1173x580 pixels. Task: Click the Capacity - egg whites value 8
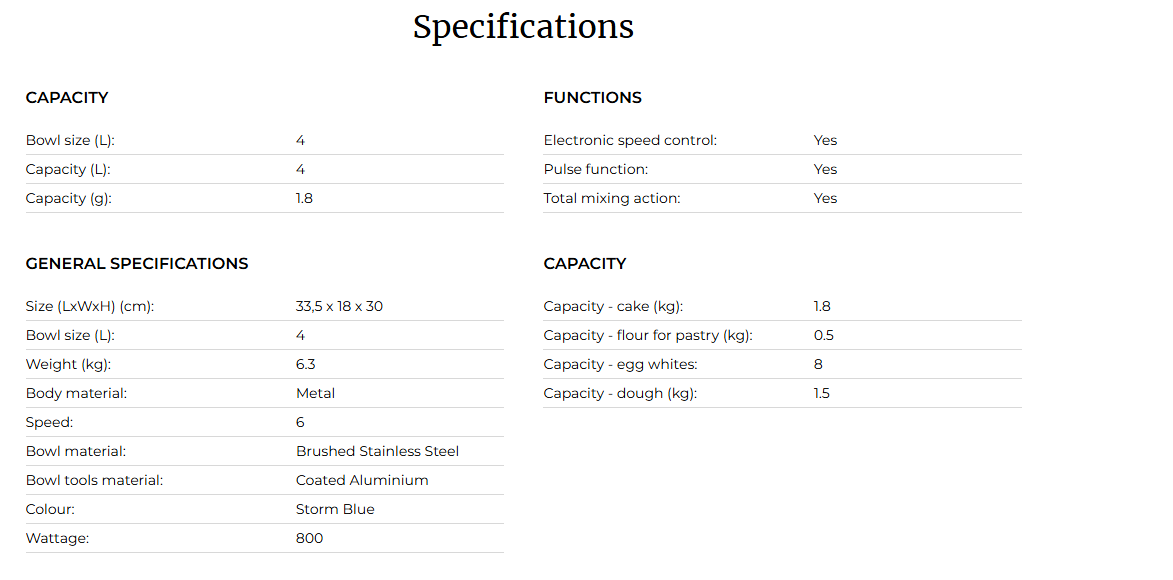pos(818,364)
